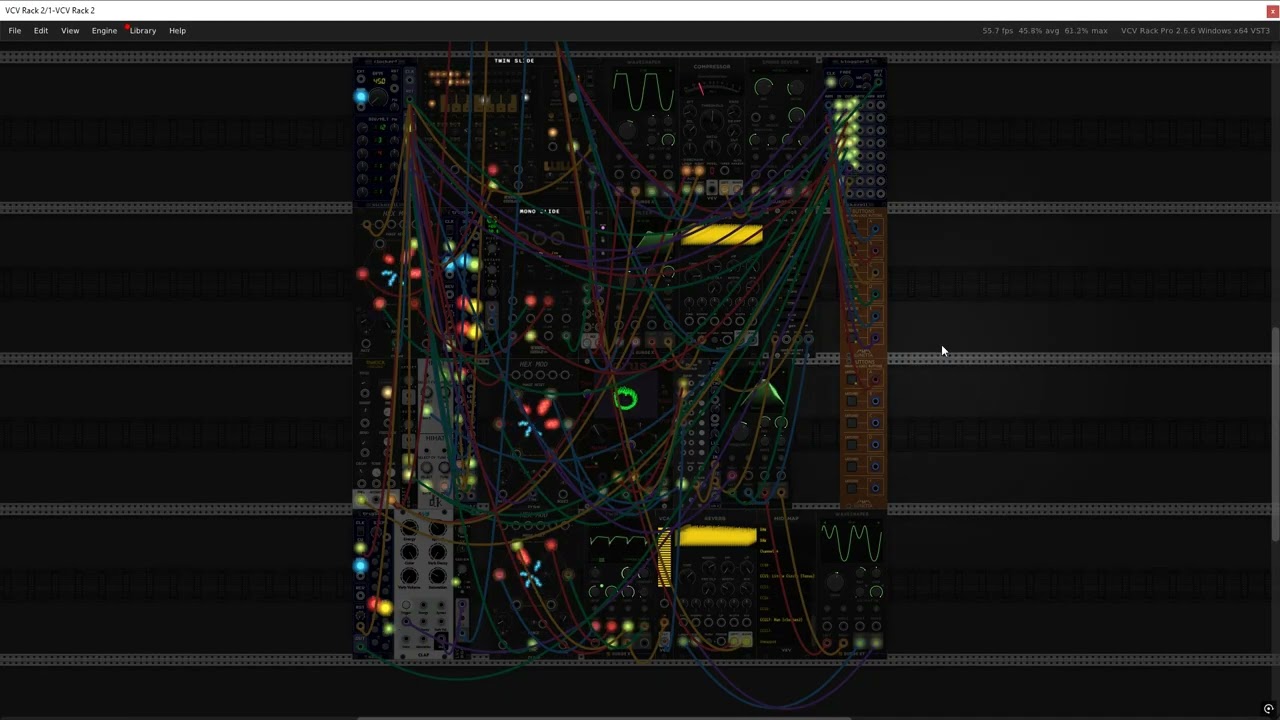Click the TWIN SLIDE module title
Screen dimensions: 1280x720
point(514,61)
